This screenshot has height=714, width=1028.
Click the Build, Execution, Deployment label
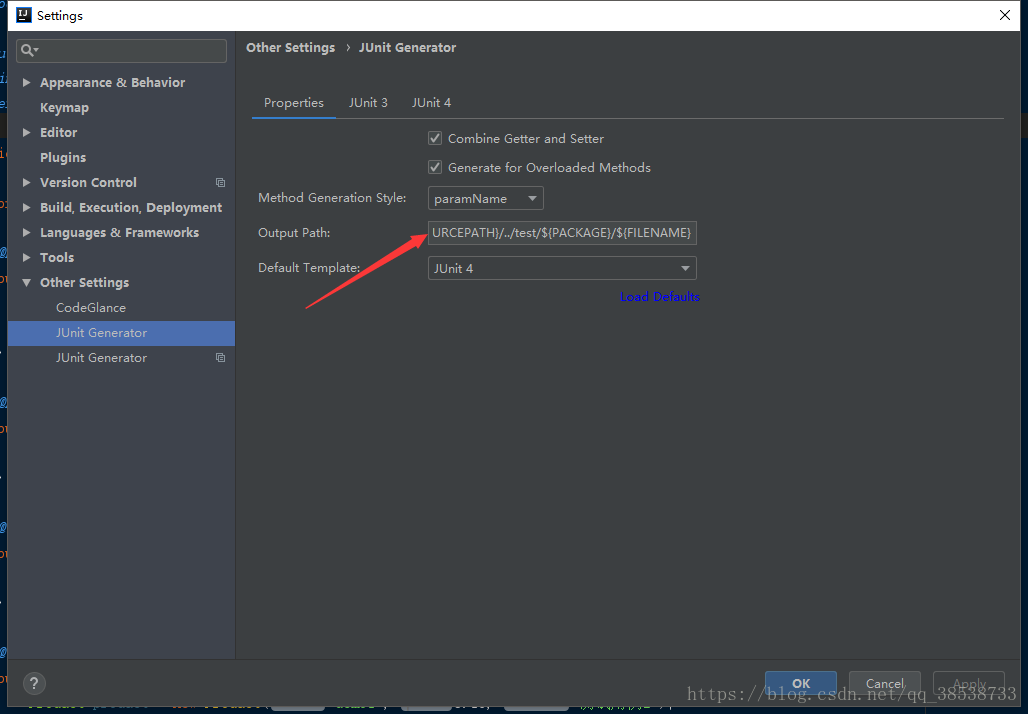coord(130,208)
